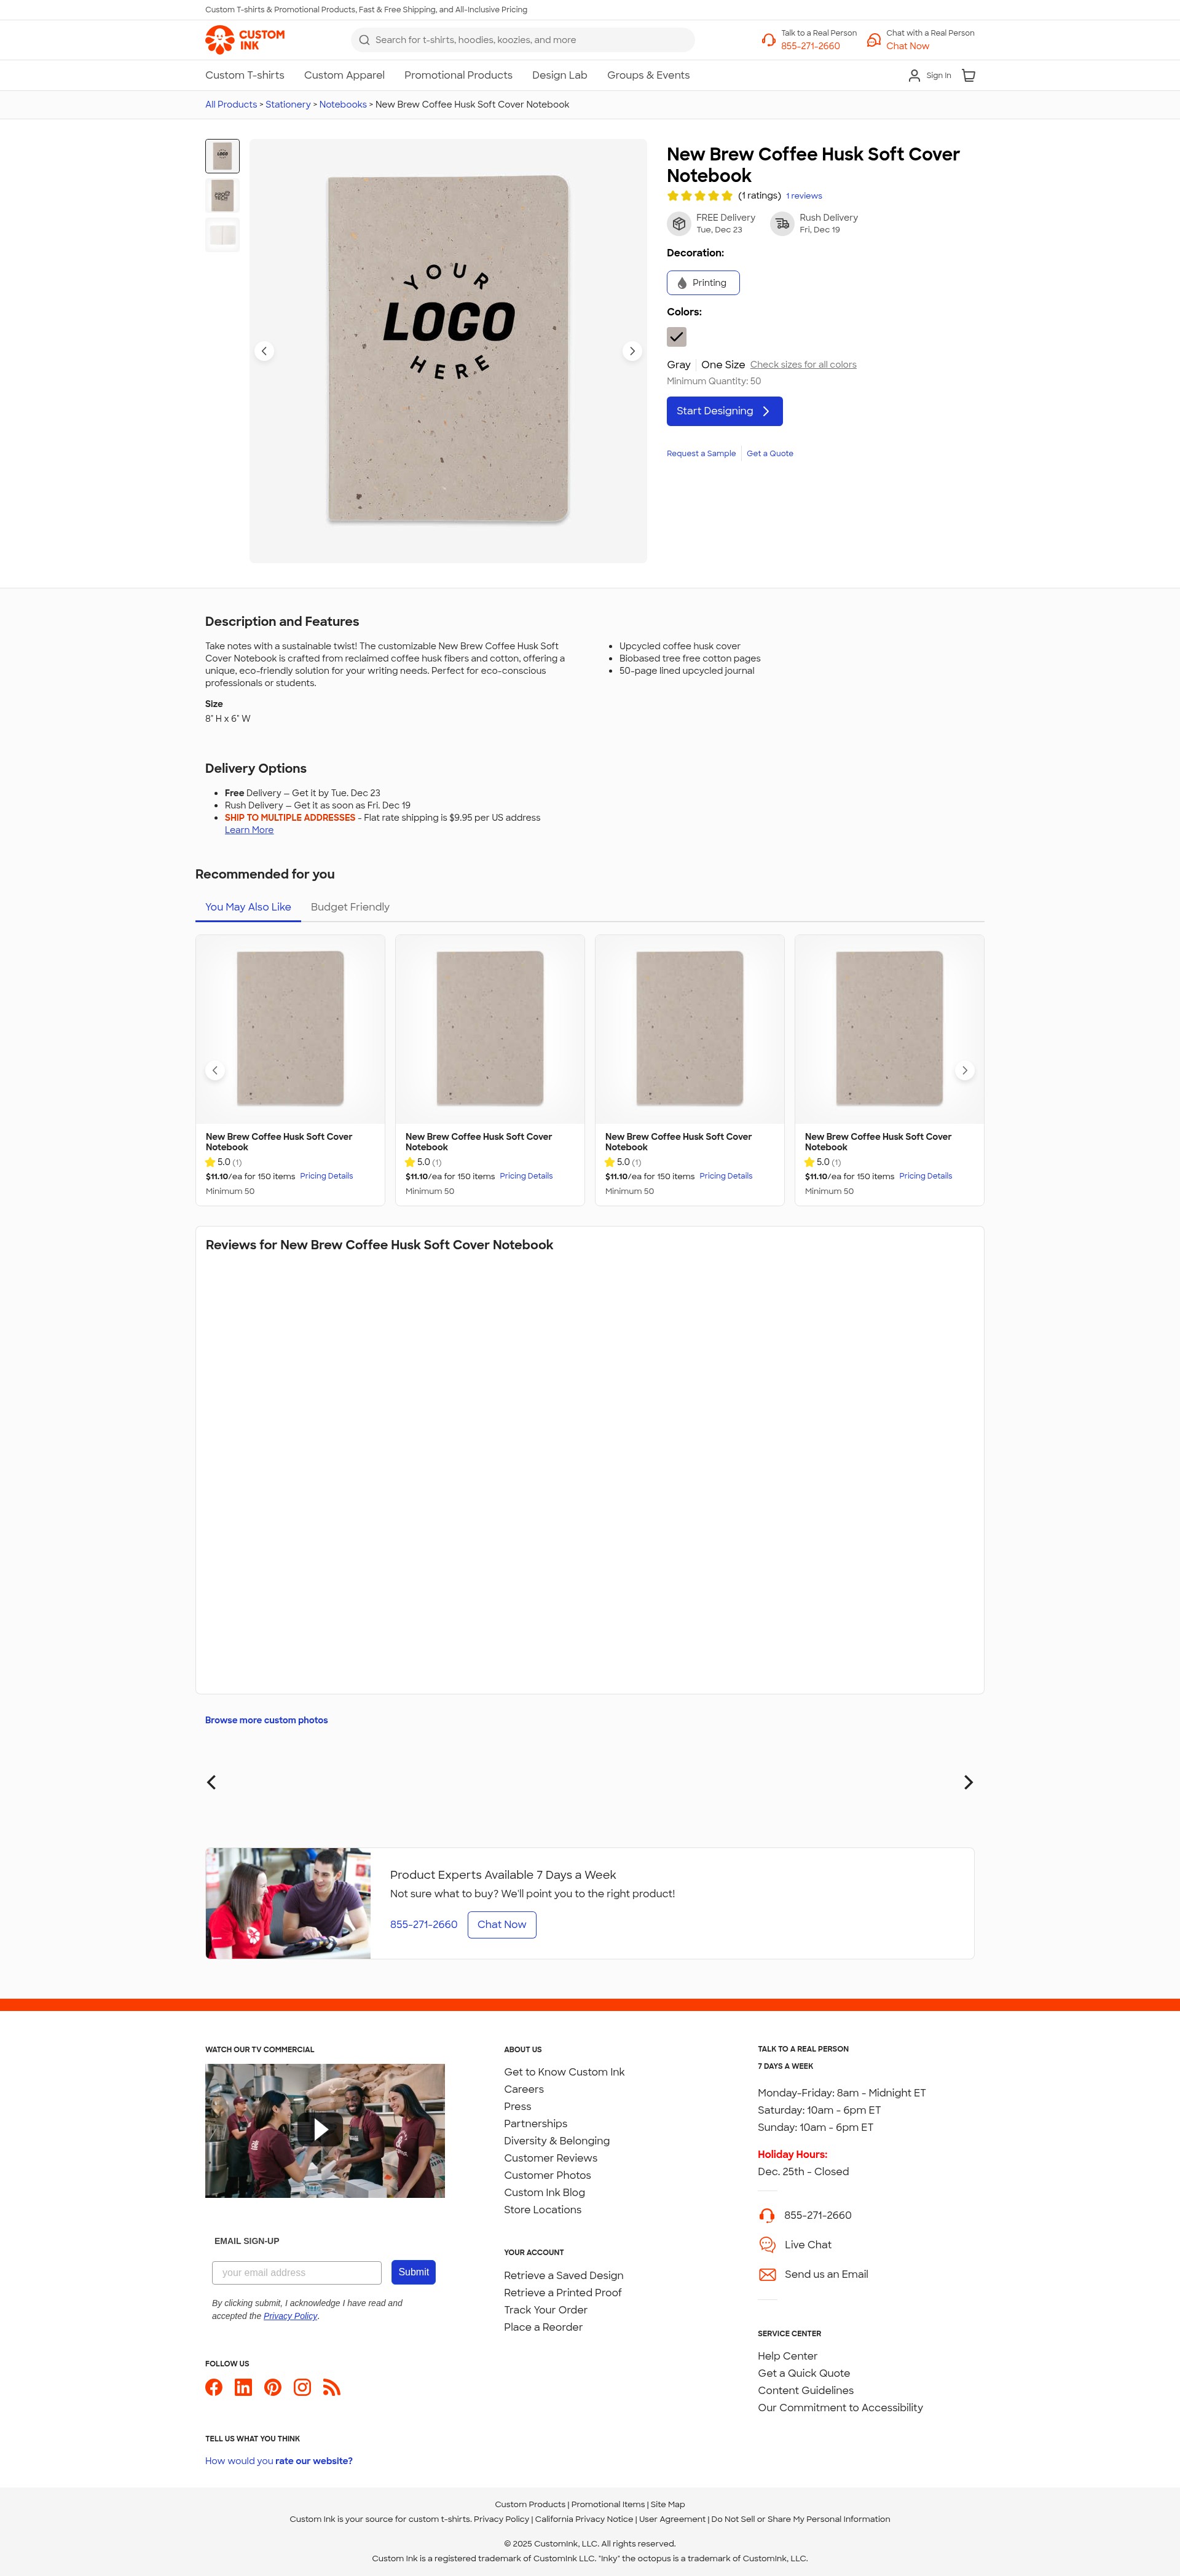The image size is (1180, 2576).
Task: Open Check sizes for all colors link
Action: click(803, 365)
